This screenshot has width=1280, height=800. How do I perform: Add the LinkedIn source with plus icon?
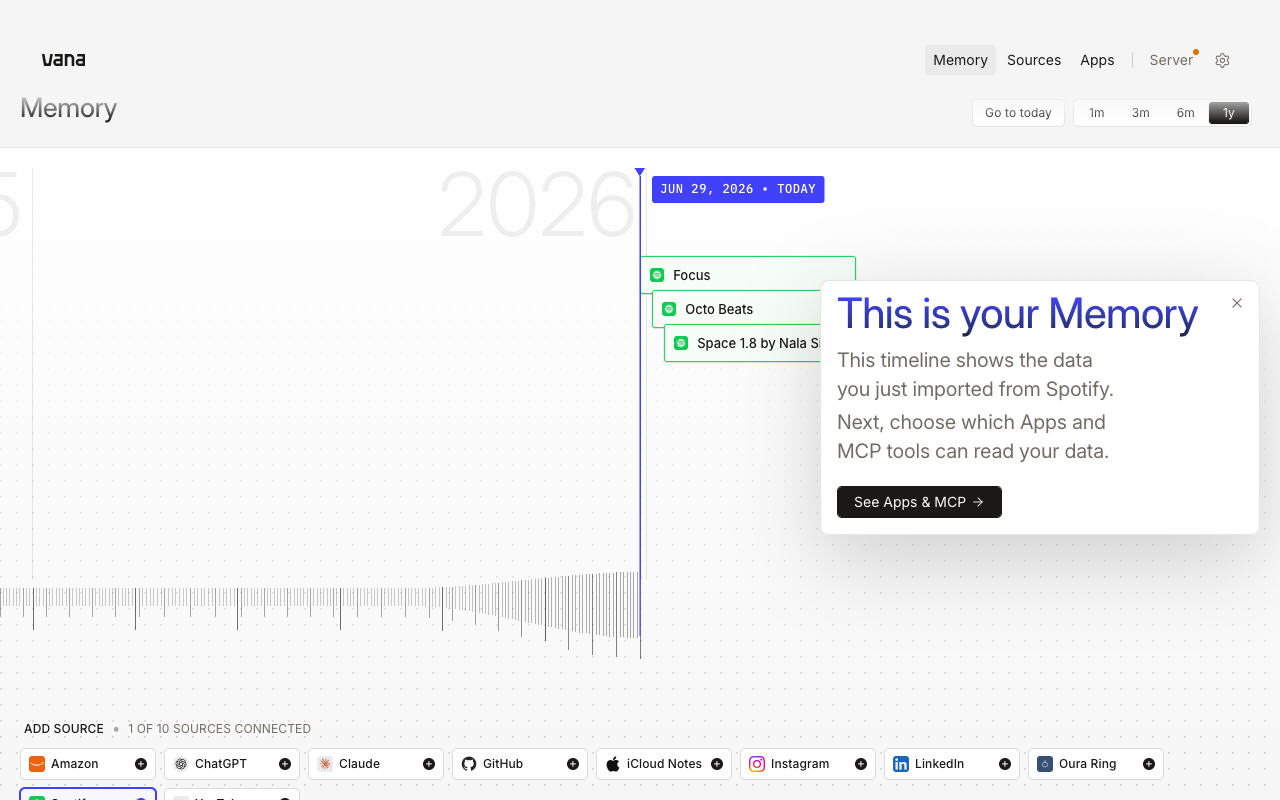click(x=1005, y=764)
